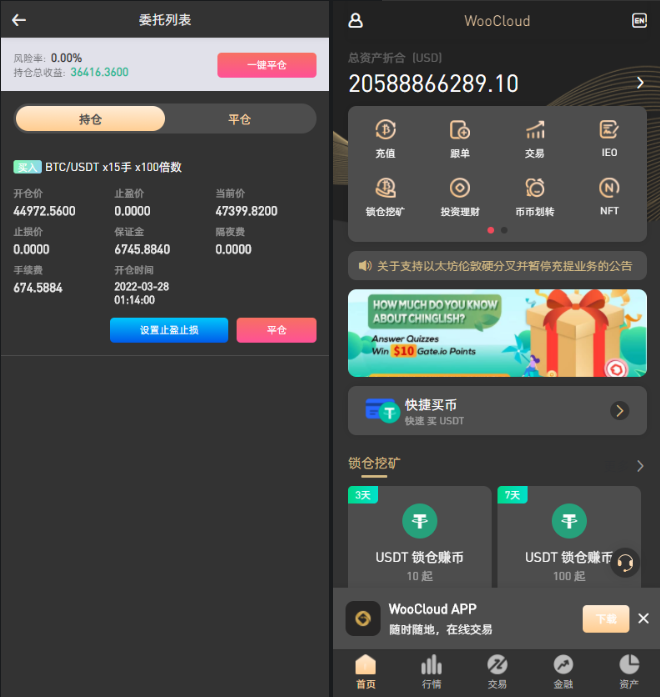Click the 快捷买币 USDT card icon
Screen dimensions: 660x697
[382, 411]
